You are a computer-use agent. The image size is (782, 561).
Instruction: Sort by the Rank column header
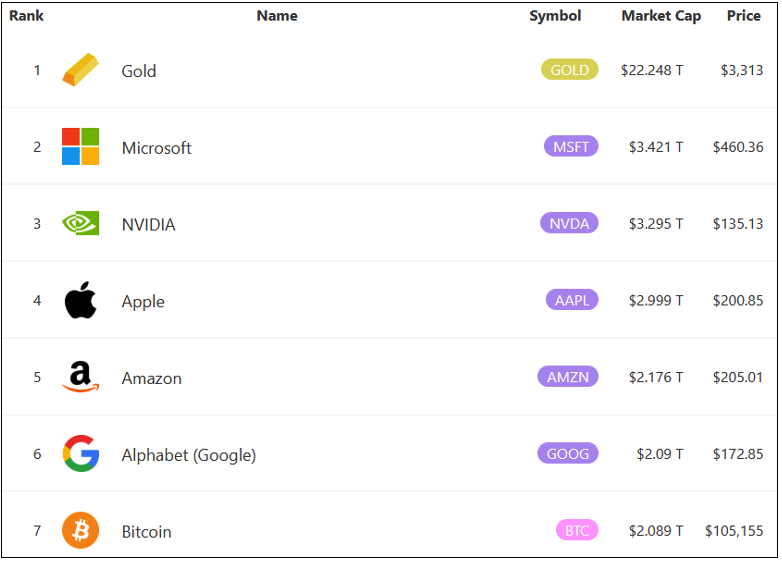[27, 16]
